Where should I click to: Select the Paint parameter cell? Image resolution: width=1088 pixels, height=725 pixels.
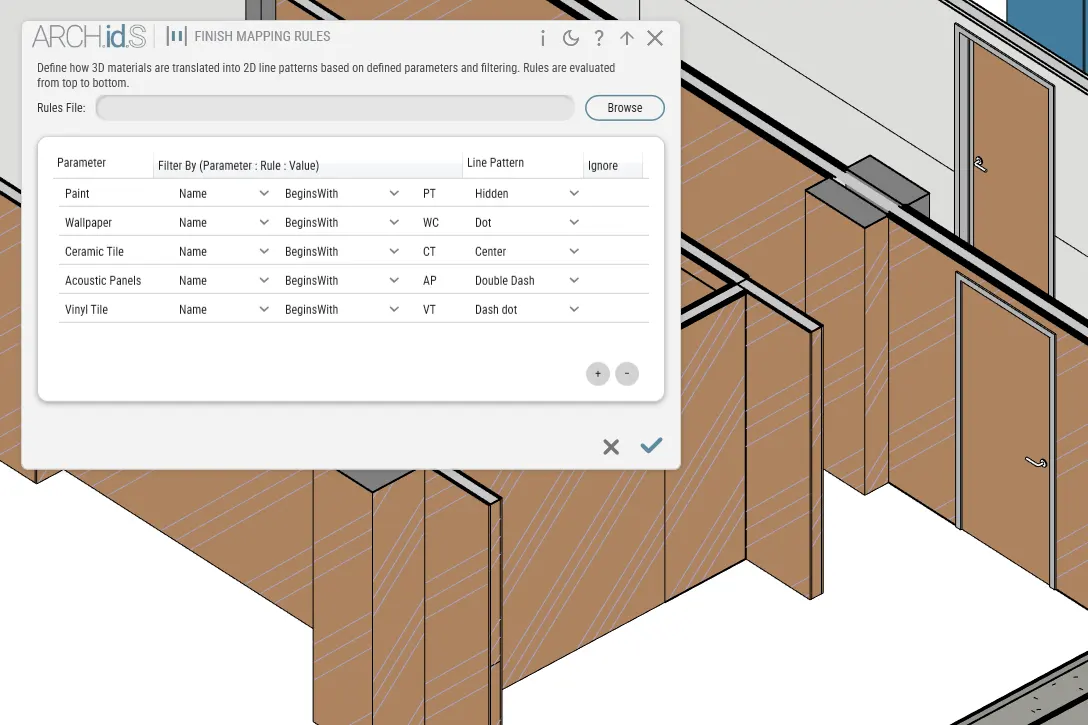[77, 194]
